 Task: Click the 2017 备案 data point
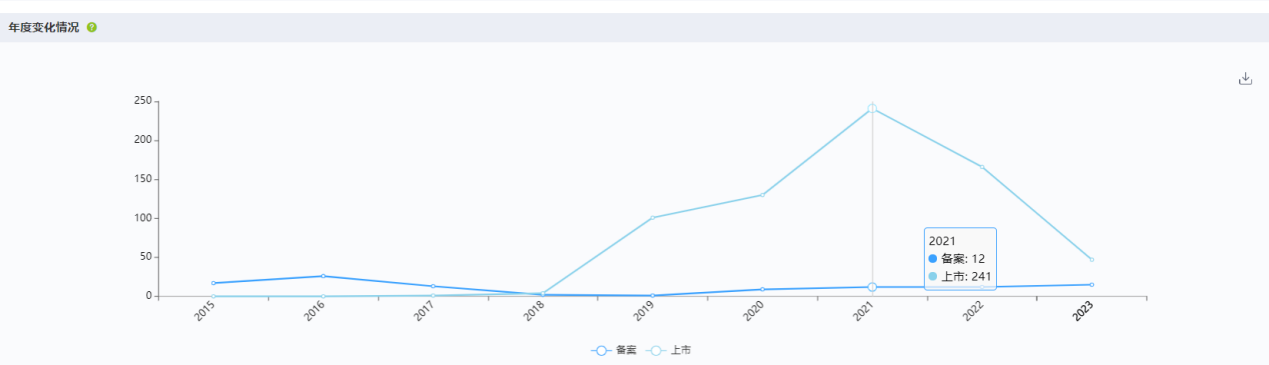pyautogui.click(x=433, y=286)
